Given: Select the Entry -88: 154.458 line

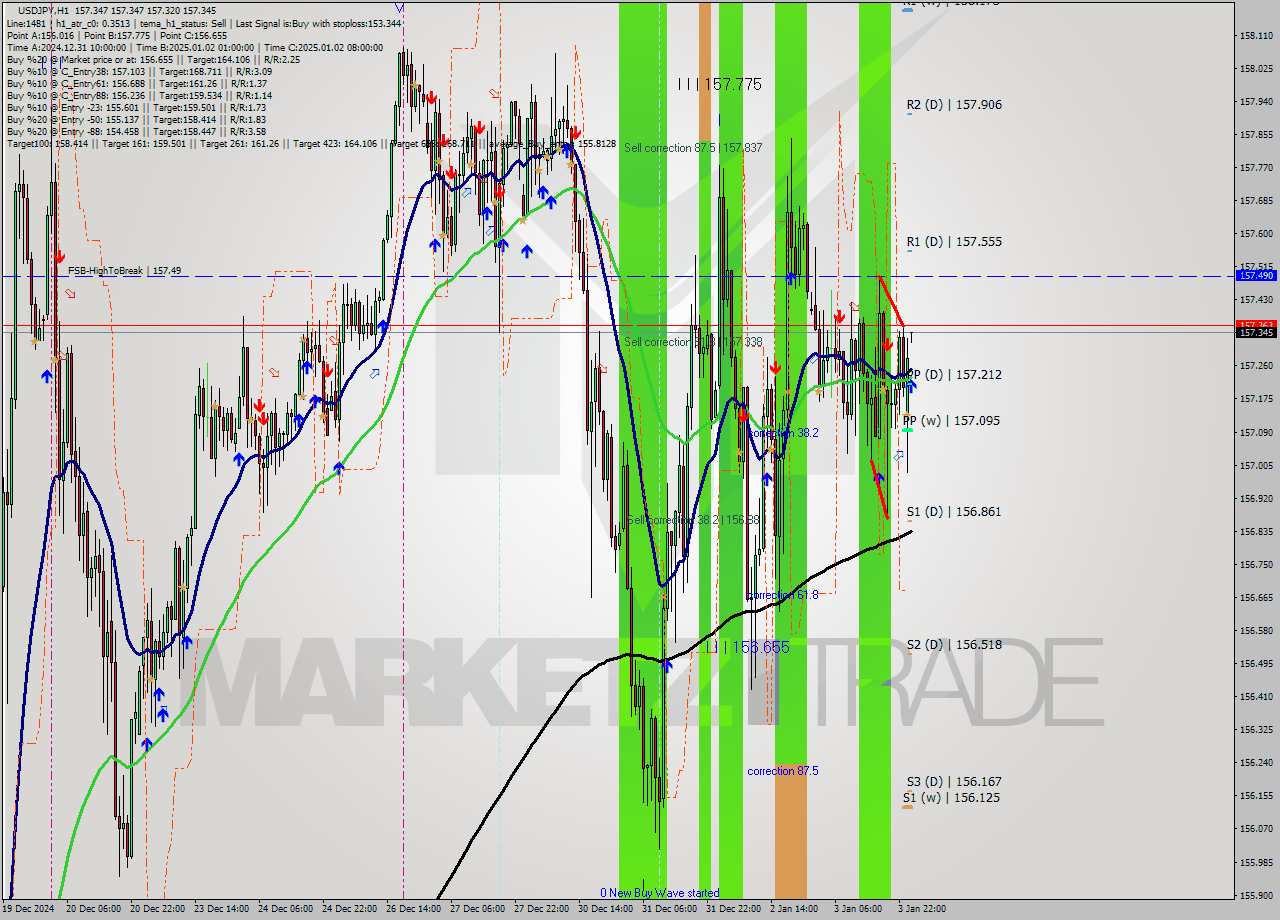Looking at the screenshot, I should [x=136, y=132].
